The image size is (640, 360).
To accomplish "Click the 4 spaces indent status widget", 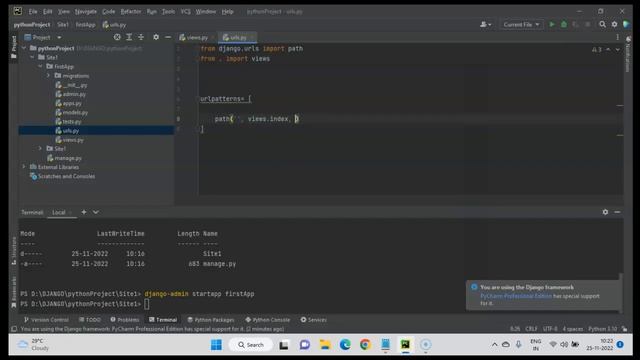I will 573,329.
